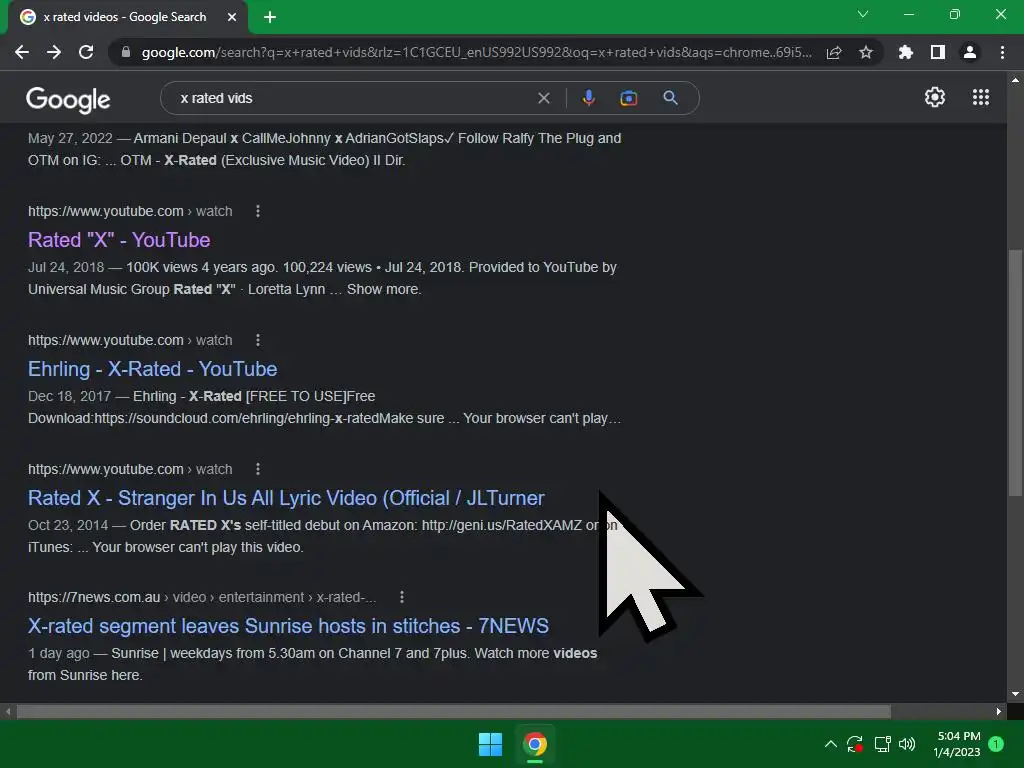Open the Google apps grid

click(x=981, y=97)
